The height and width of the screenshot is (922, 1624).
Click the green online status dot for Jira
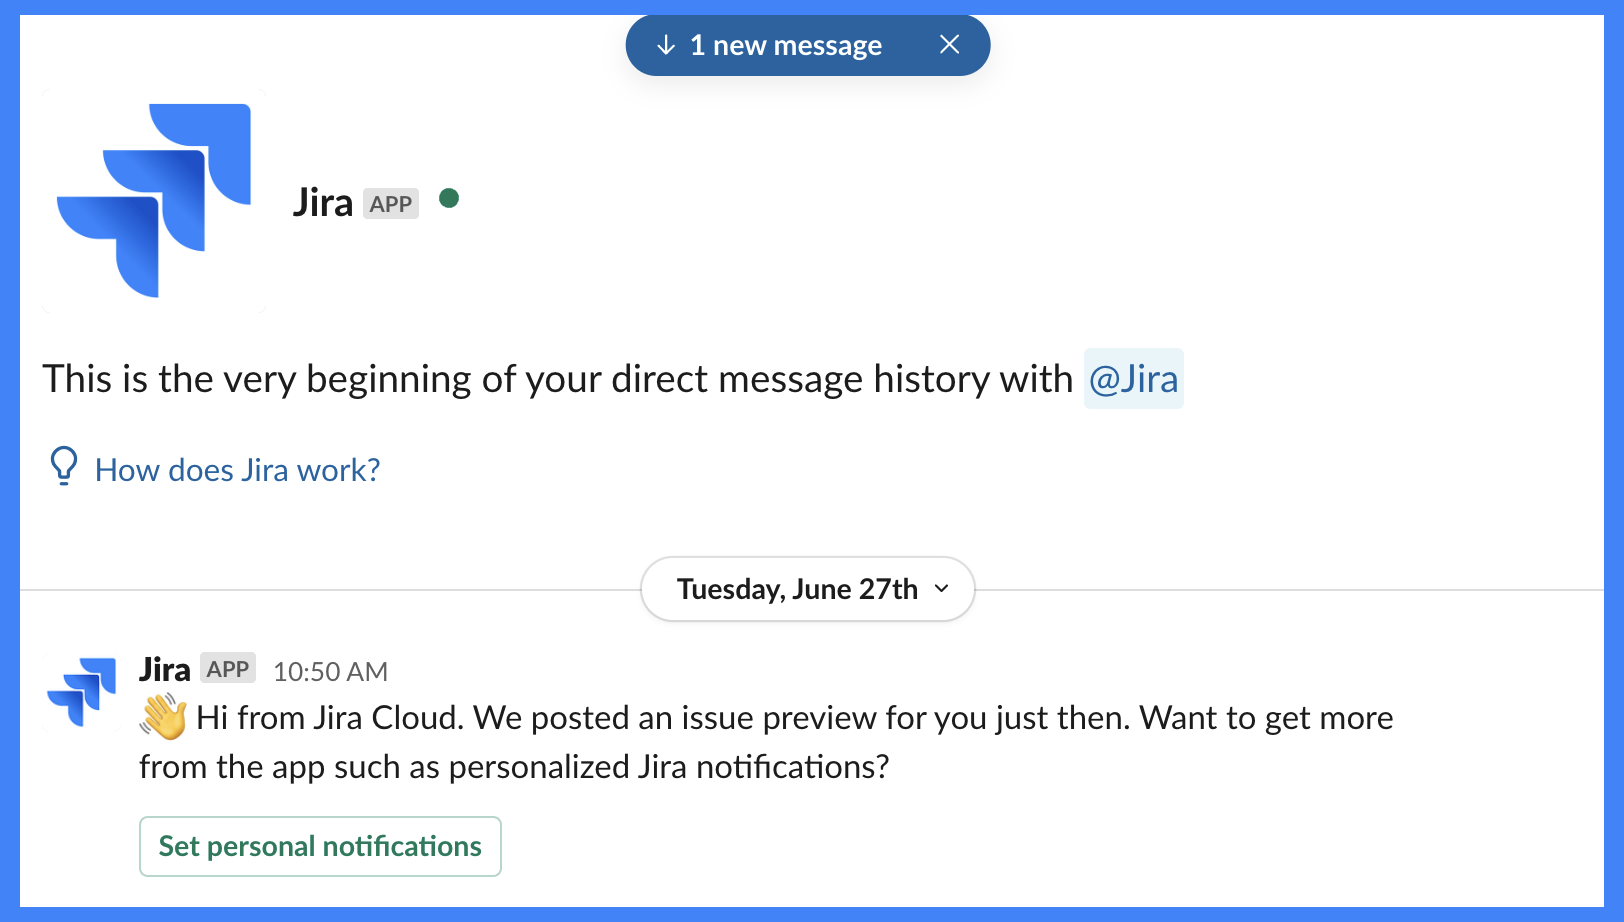click(x=449, y=199)
